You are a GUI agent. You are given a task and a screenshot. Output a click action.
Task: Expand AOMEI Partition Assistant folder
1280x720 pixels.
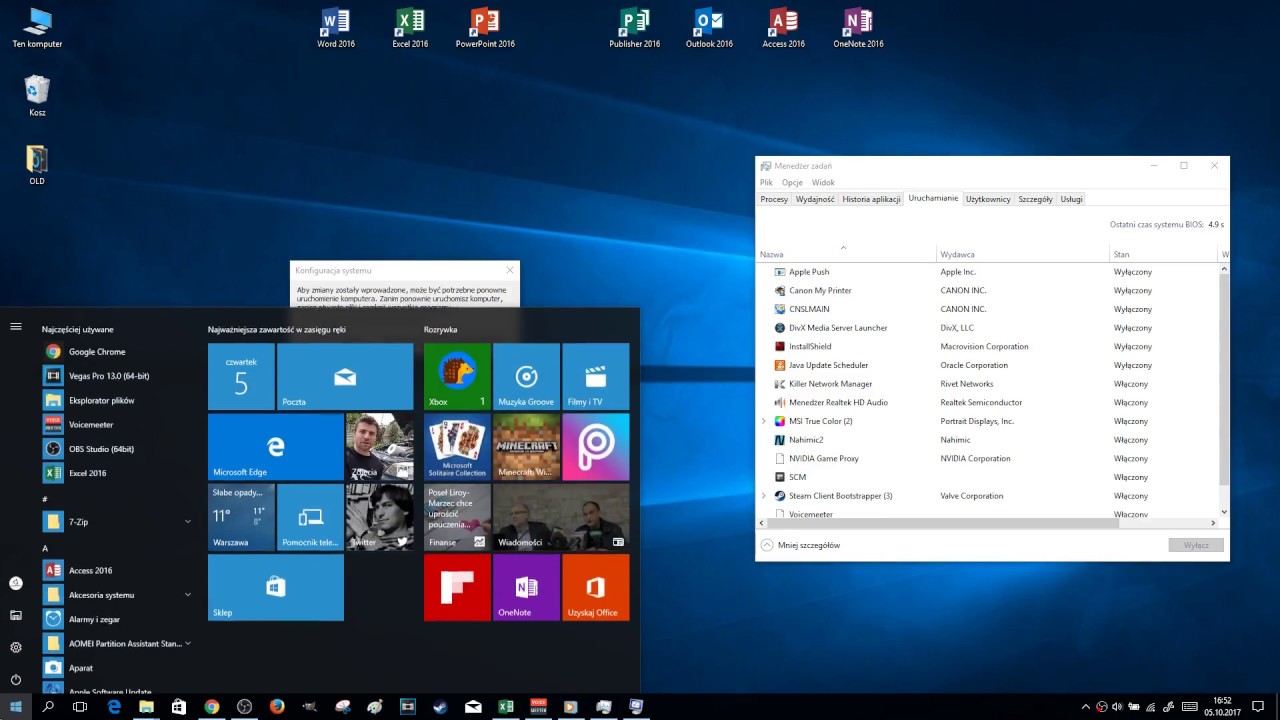118,643
